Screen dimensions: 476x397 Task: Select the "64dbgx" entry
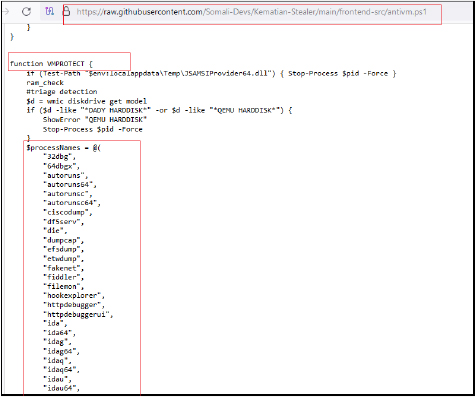click(61, 166)
